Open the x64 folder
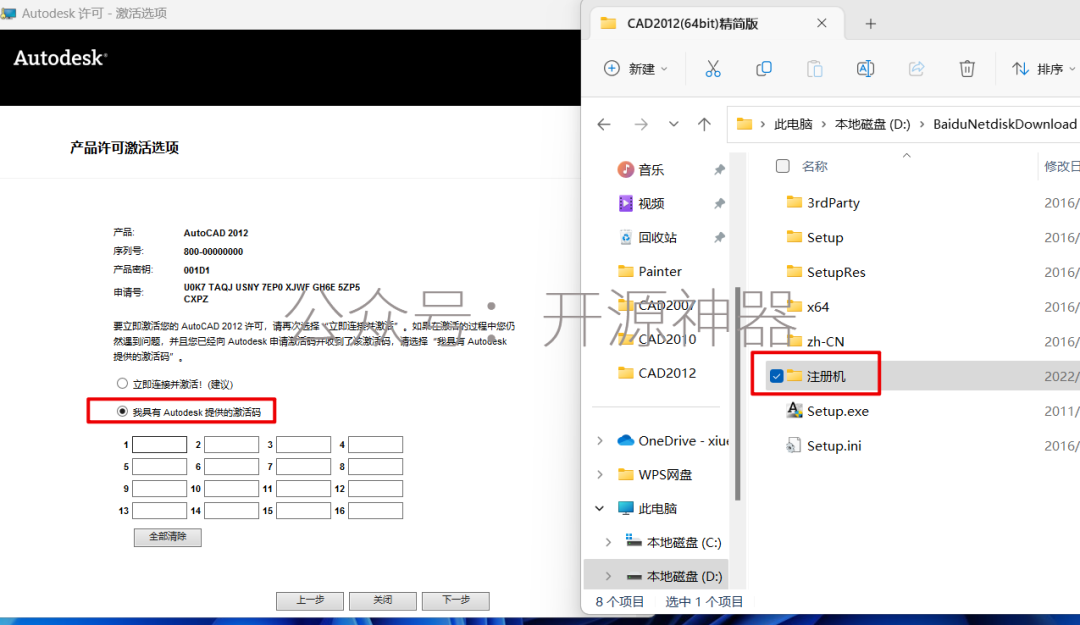 point(808,307)
